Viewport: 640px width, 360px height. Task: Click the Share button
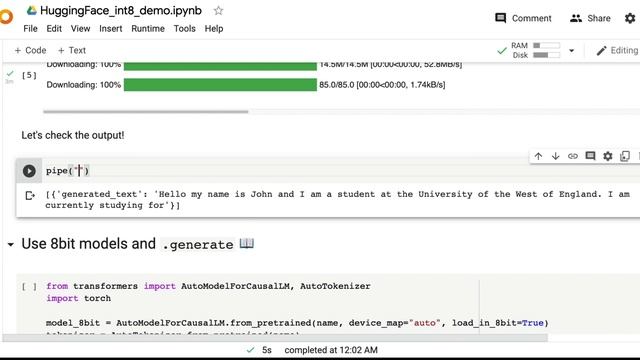coord(590,18)
